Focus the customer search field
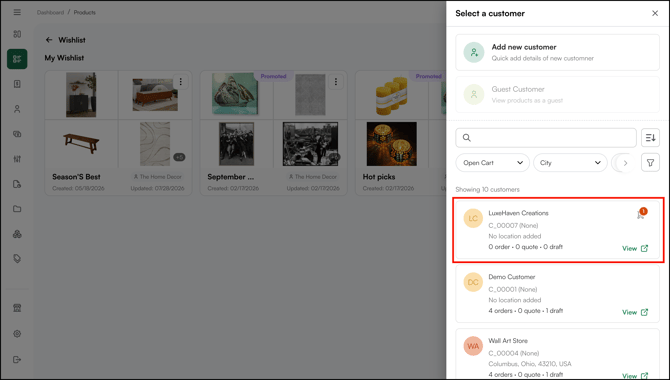The image size is (670, 380). (x=546, y=138)
